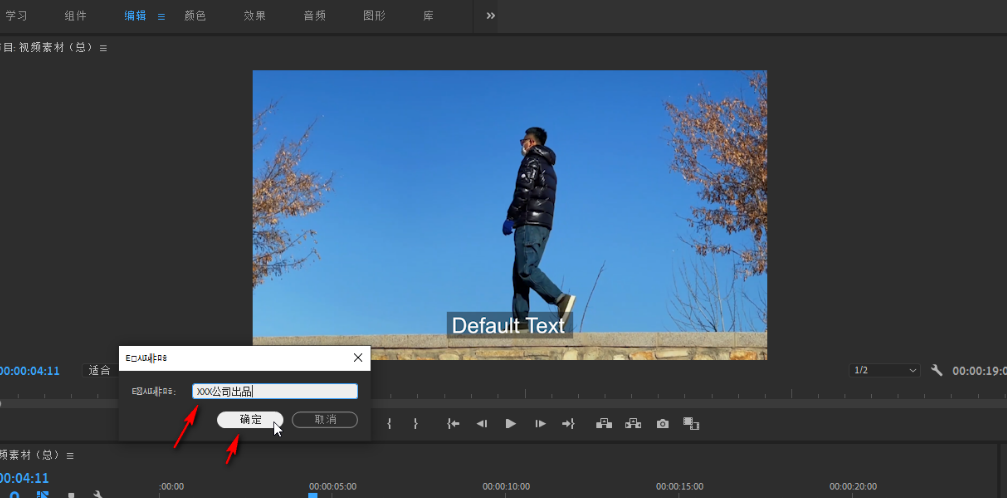Open Program Monitor wrench settings
The width and height of the screenshot is (1007, 498).
tap(937, 370)
